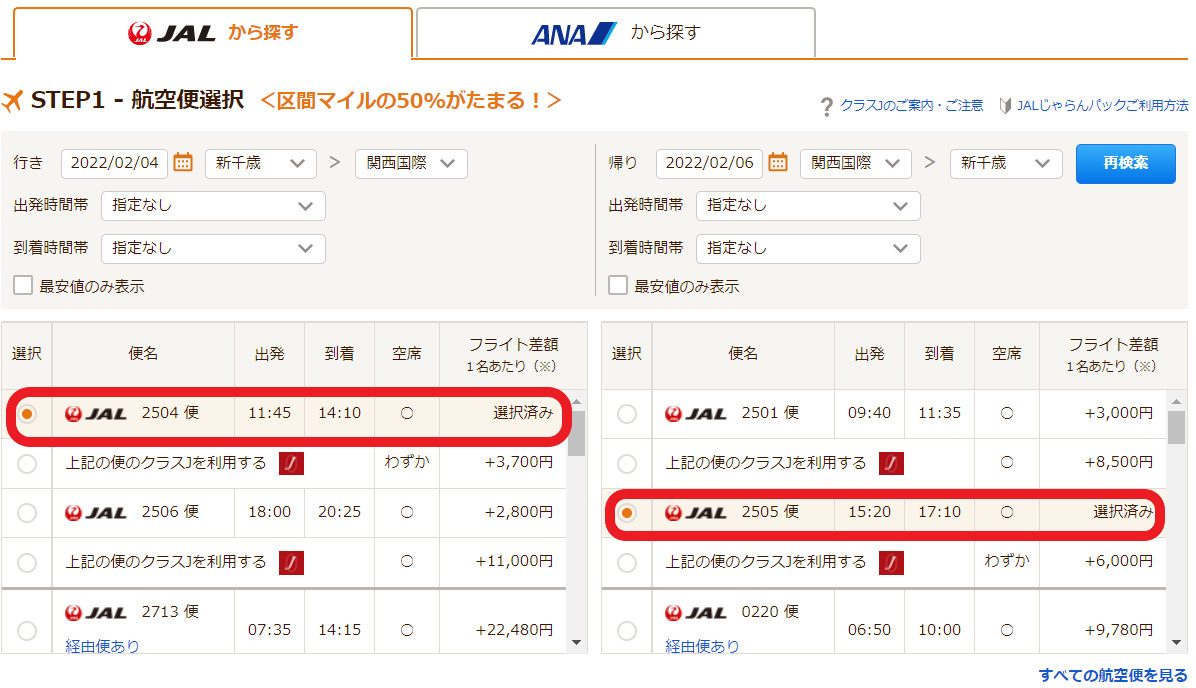The height and width of the screenshot is (688, 1196).
Task: Select return JAL 0220 radio button
Action: pos(627,631)
